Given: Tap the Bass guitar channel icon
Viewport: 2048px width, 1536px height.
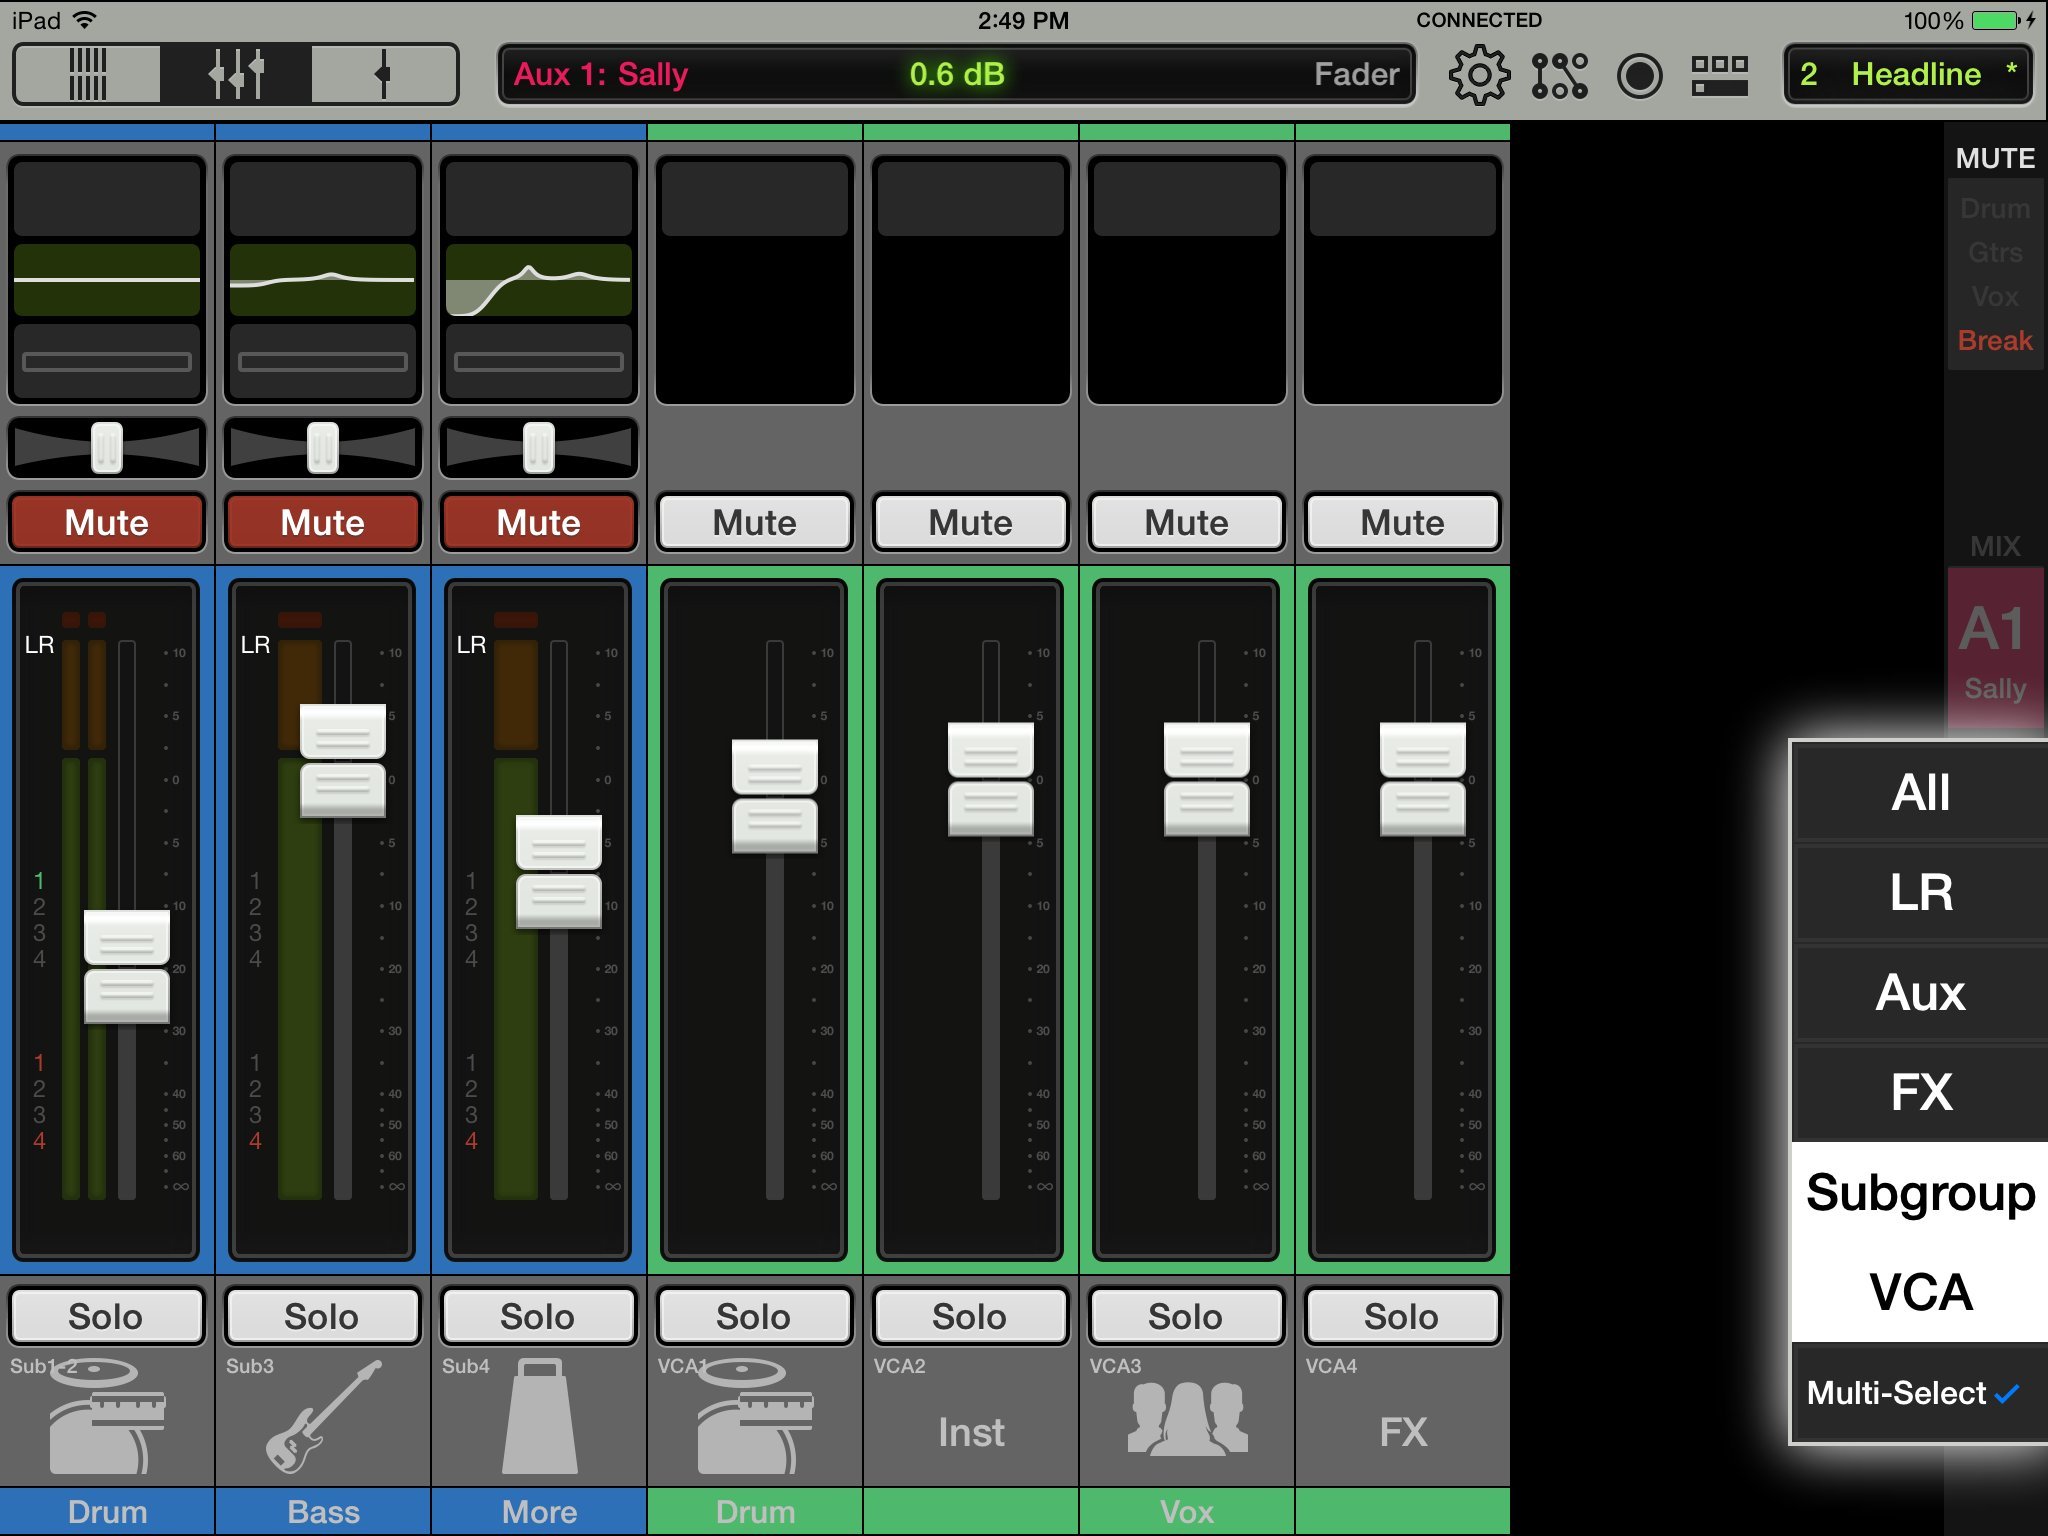Looking at the screenshot, I should click(323, 1417).
